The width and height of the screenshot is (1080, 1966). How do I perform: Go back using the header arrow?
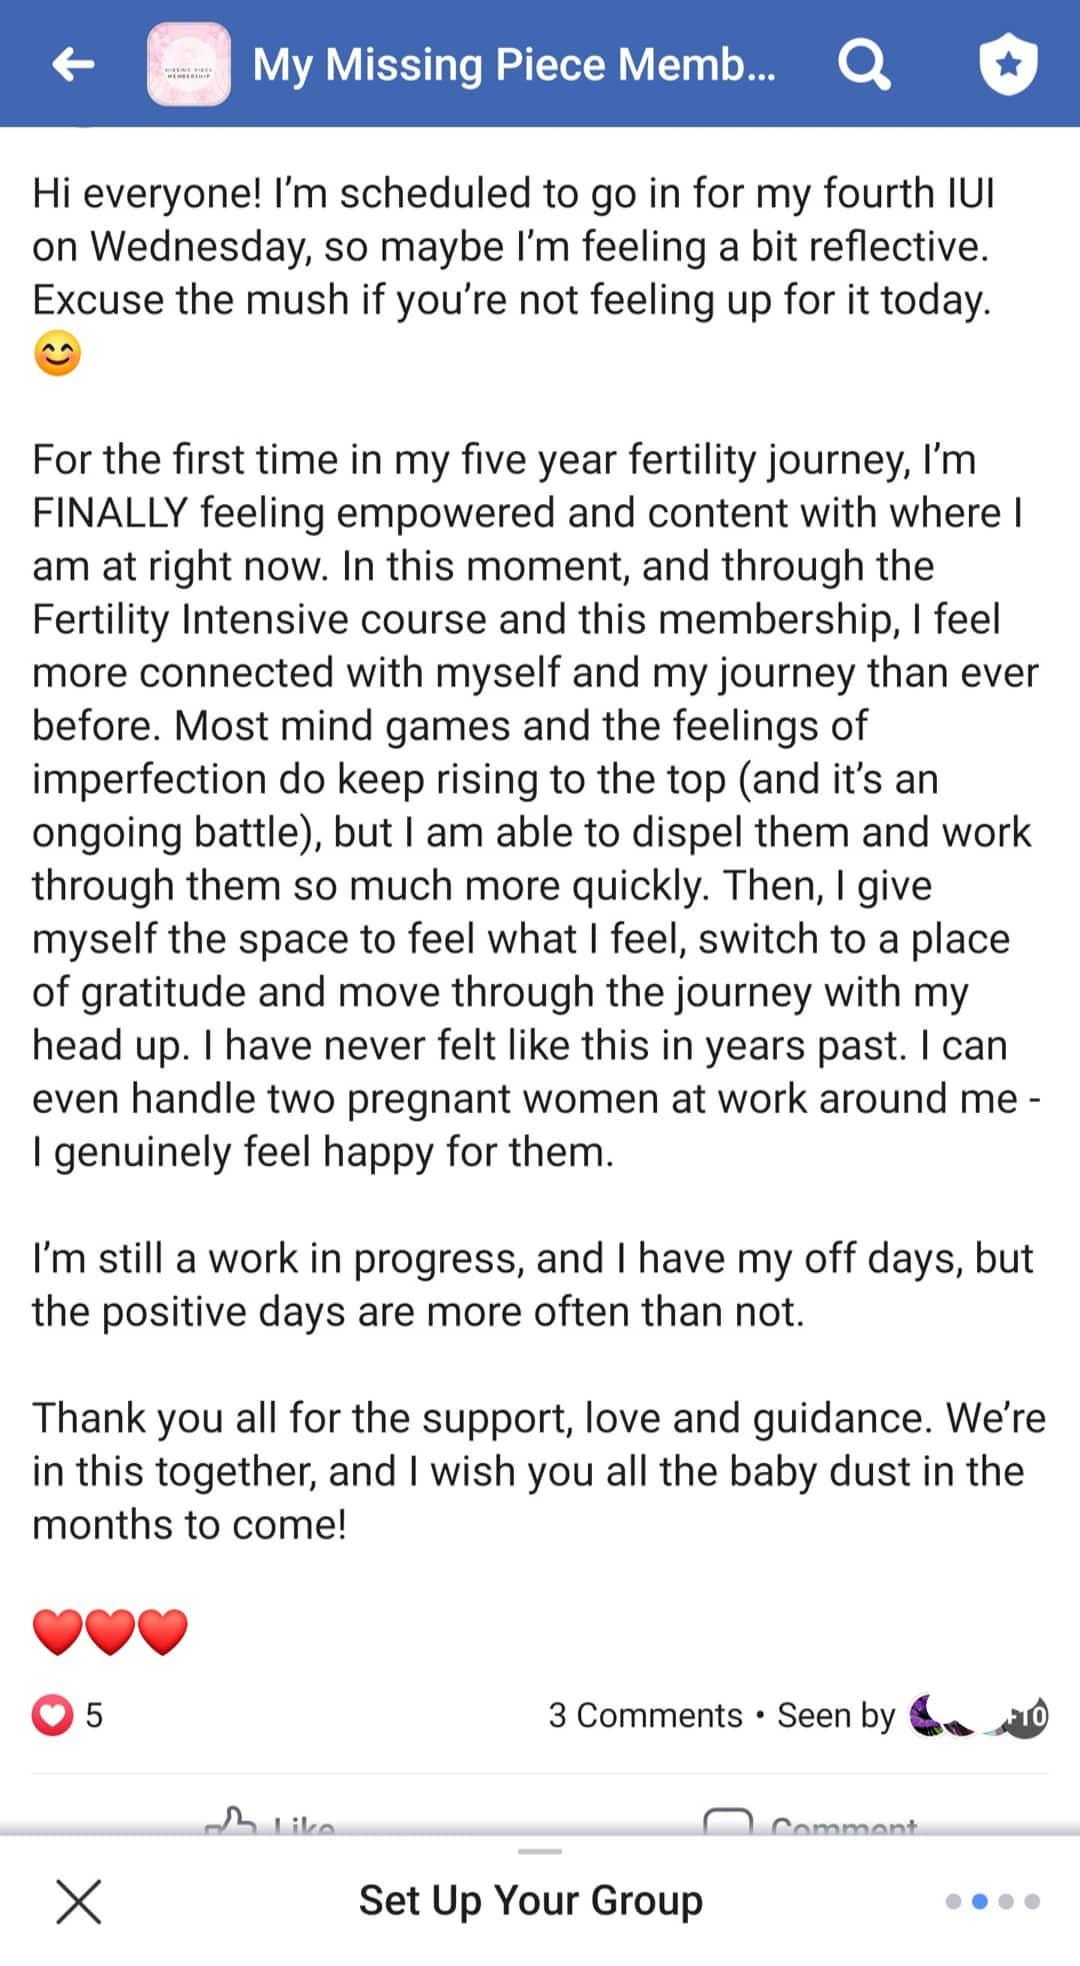(x=73, y=65)
